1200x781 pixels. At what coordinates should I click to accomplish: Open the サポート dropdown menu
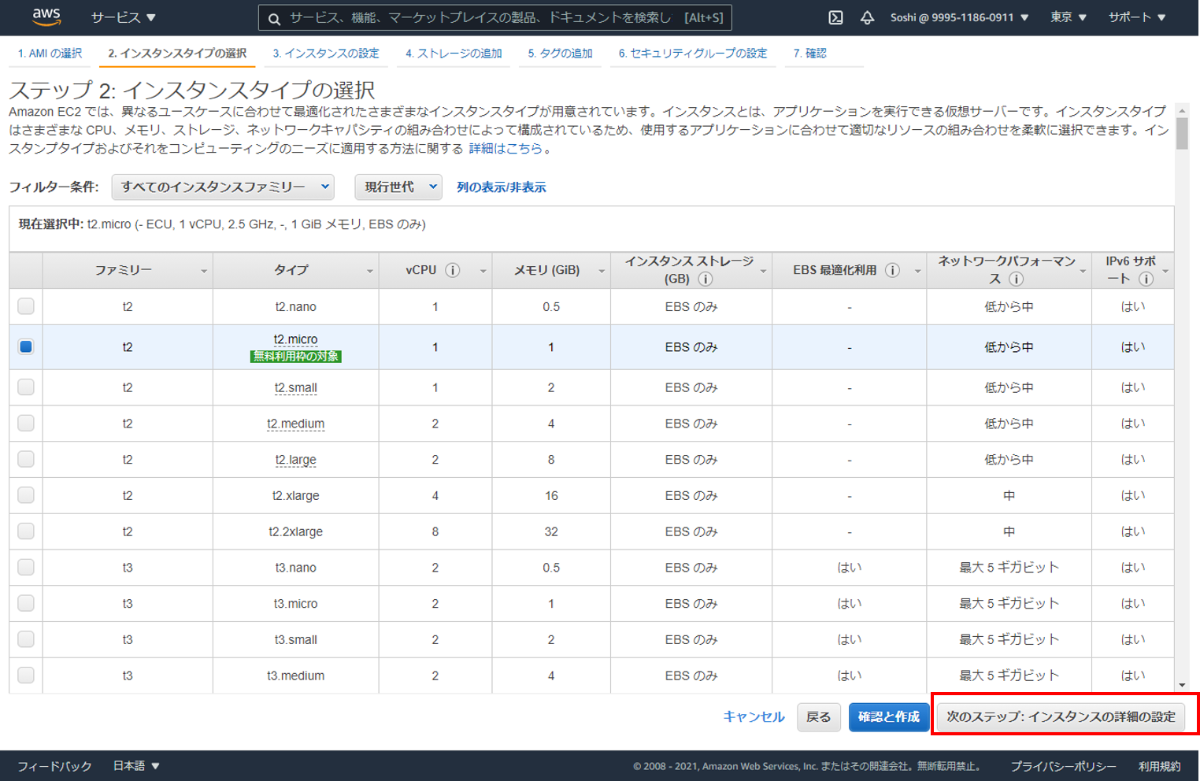click(1137, 17)
